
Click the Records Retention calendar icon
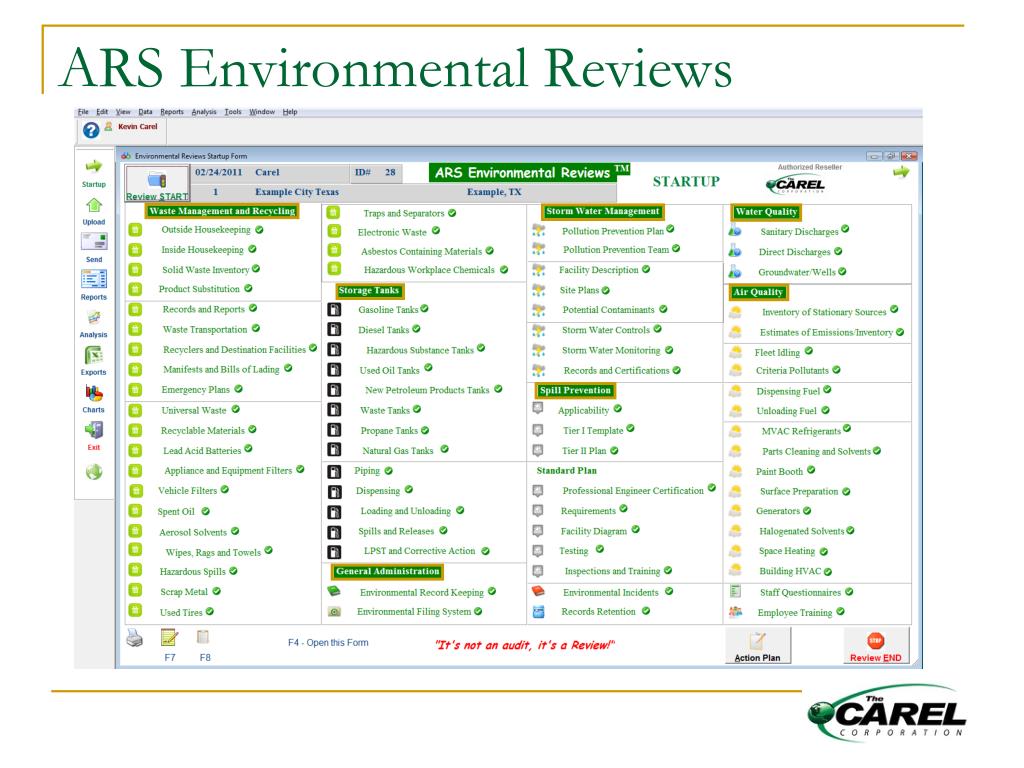[x=538, y=612]
